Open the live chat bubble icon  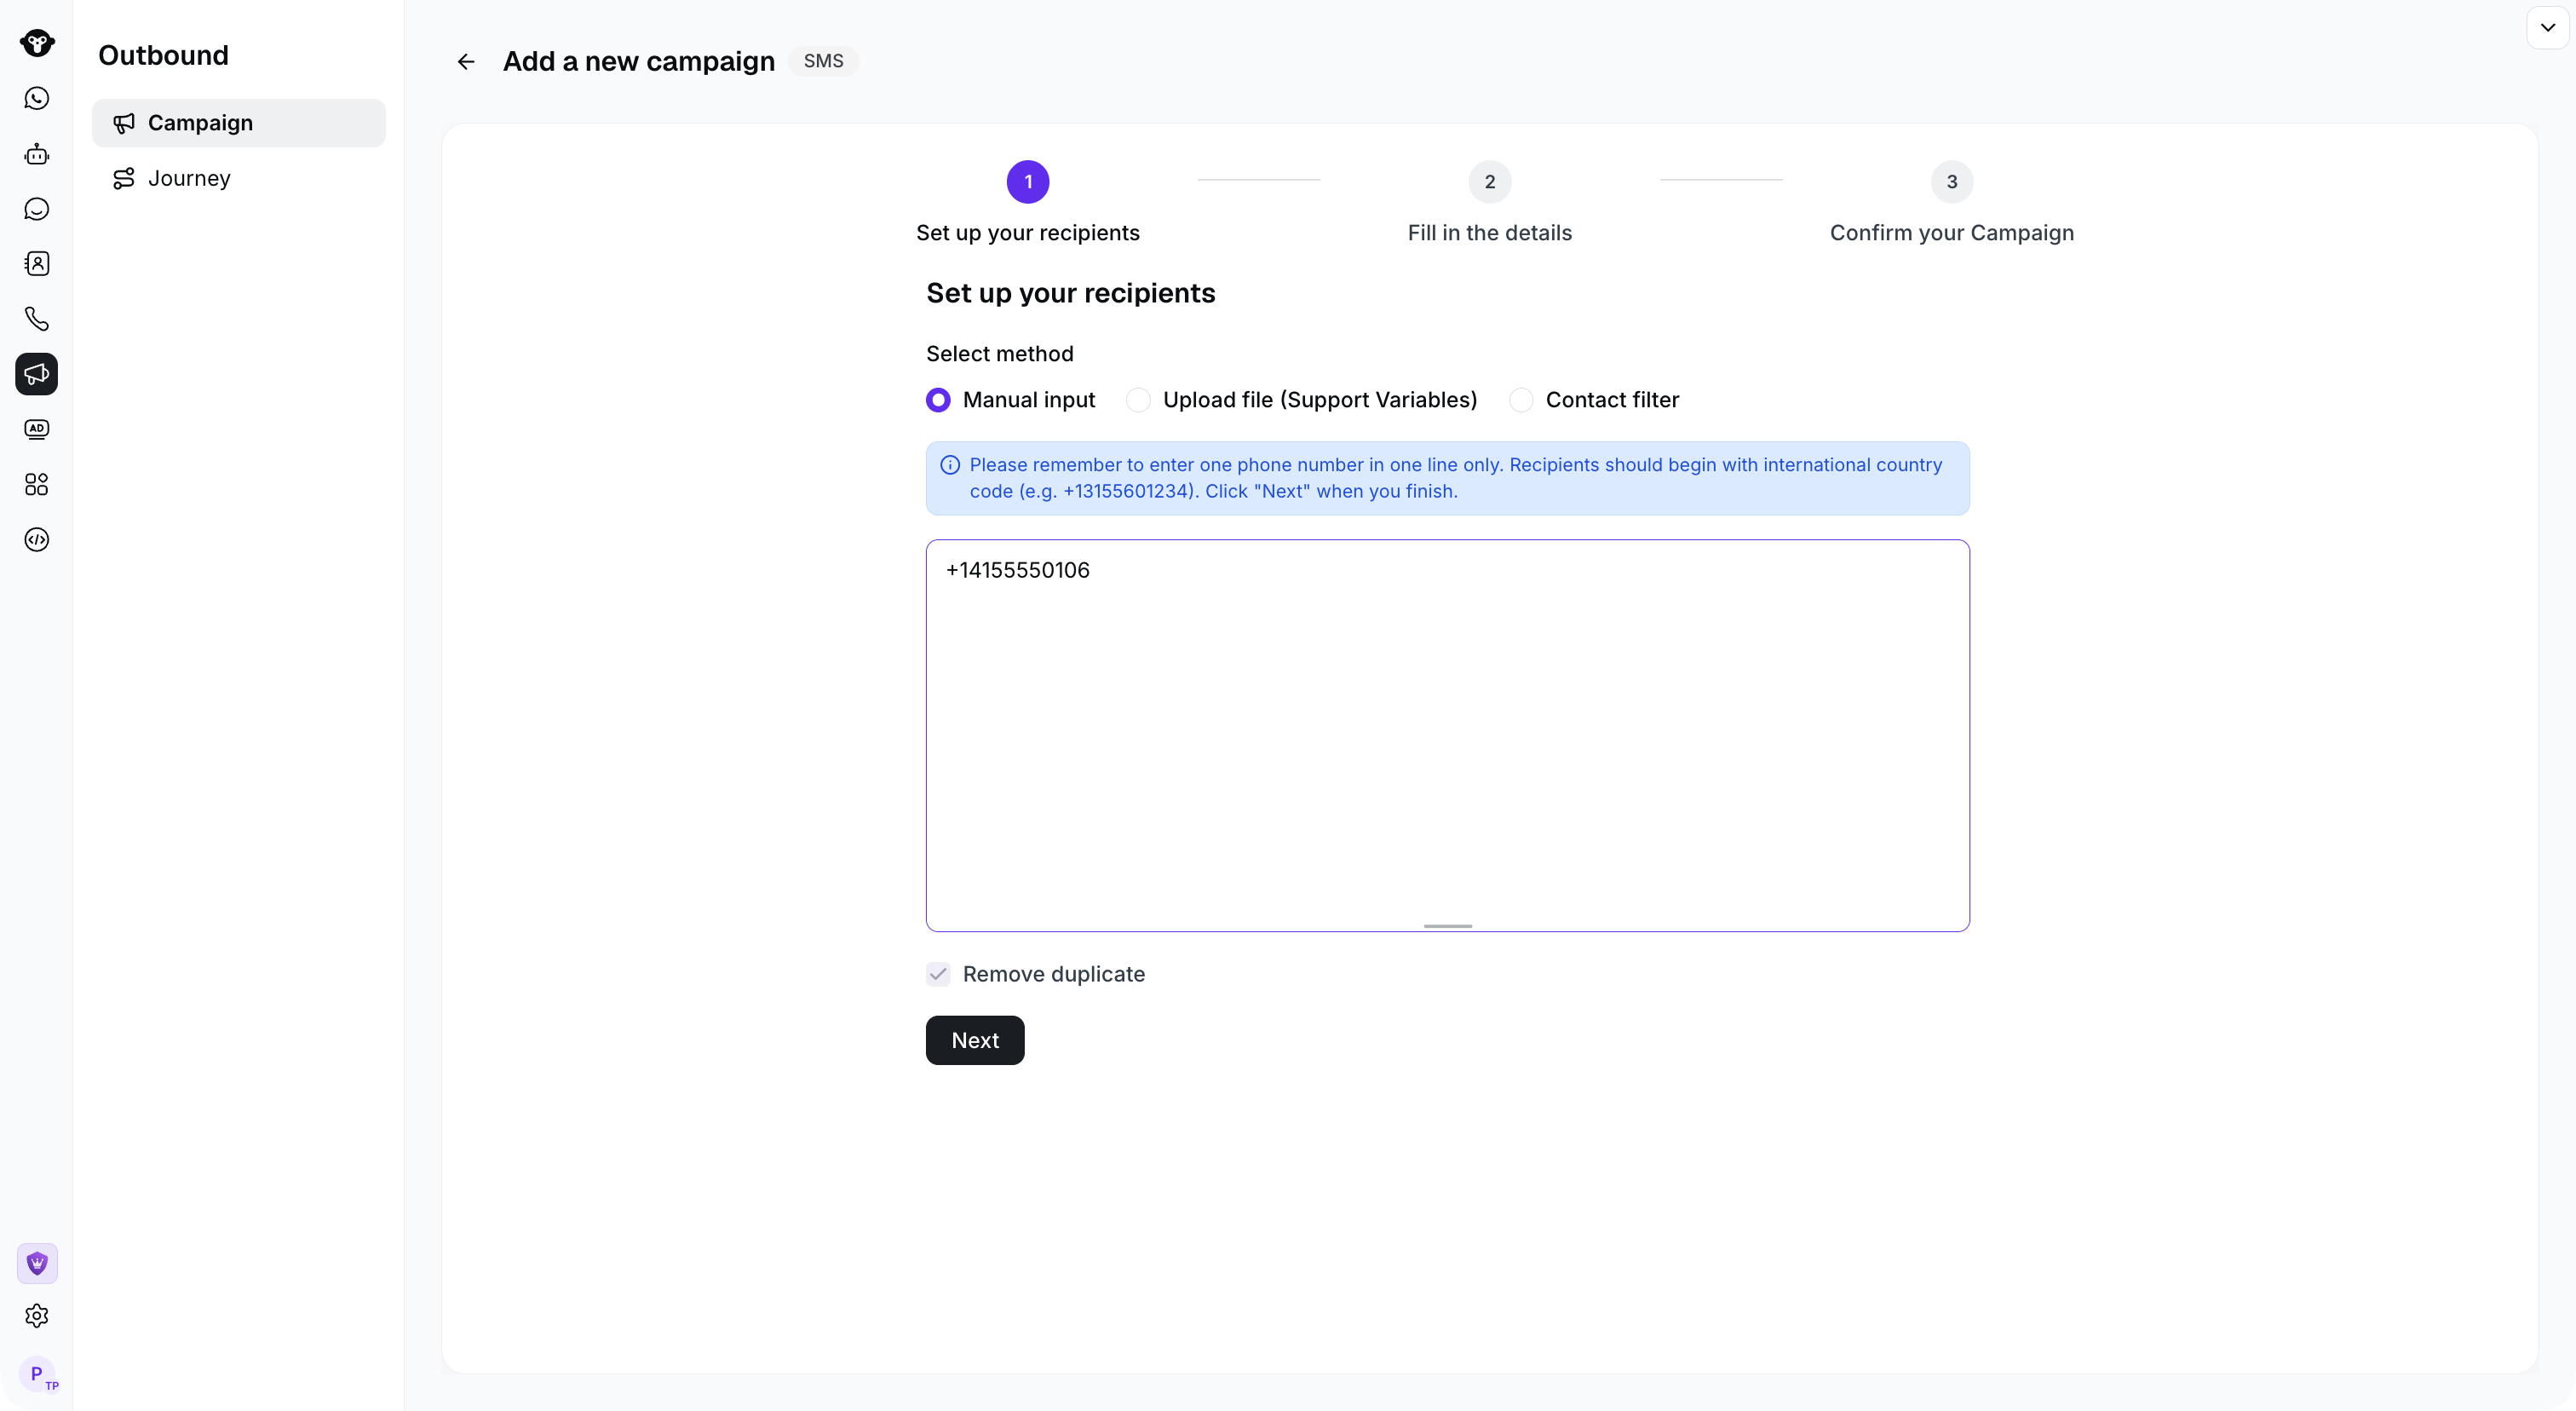click(37, 209)
